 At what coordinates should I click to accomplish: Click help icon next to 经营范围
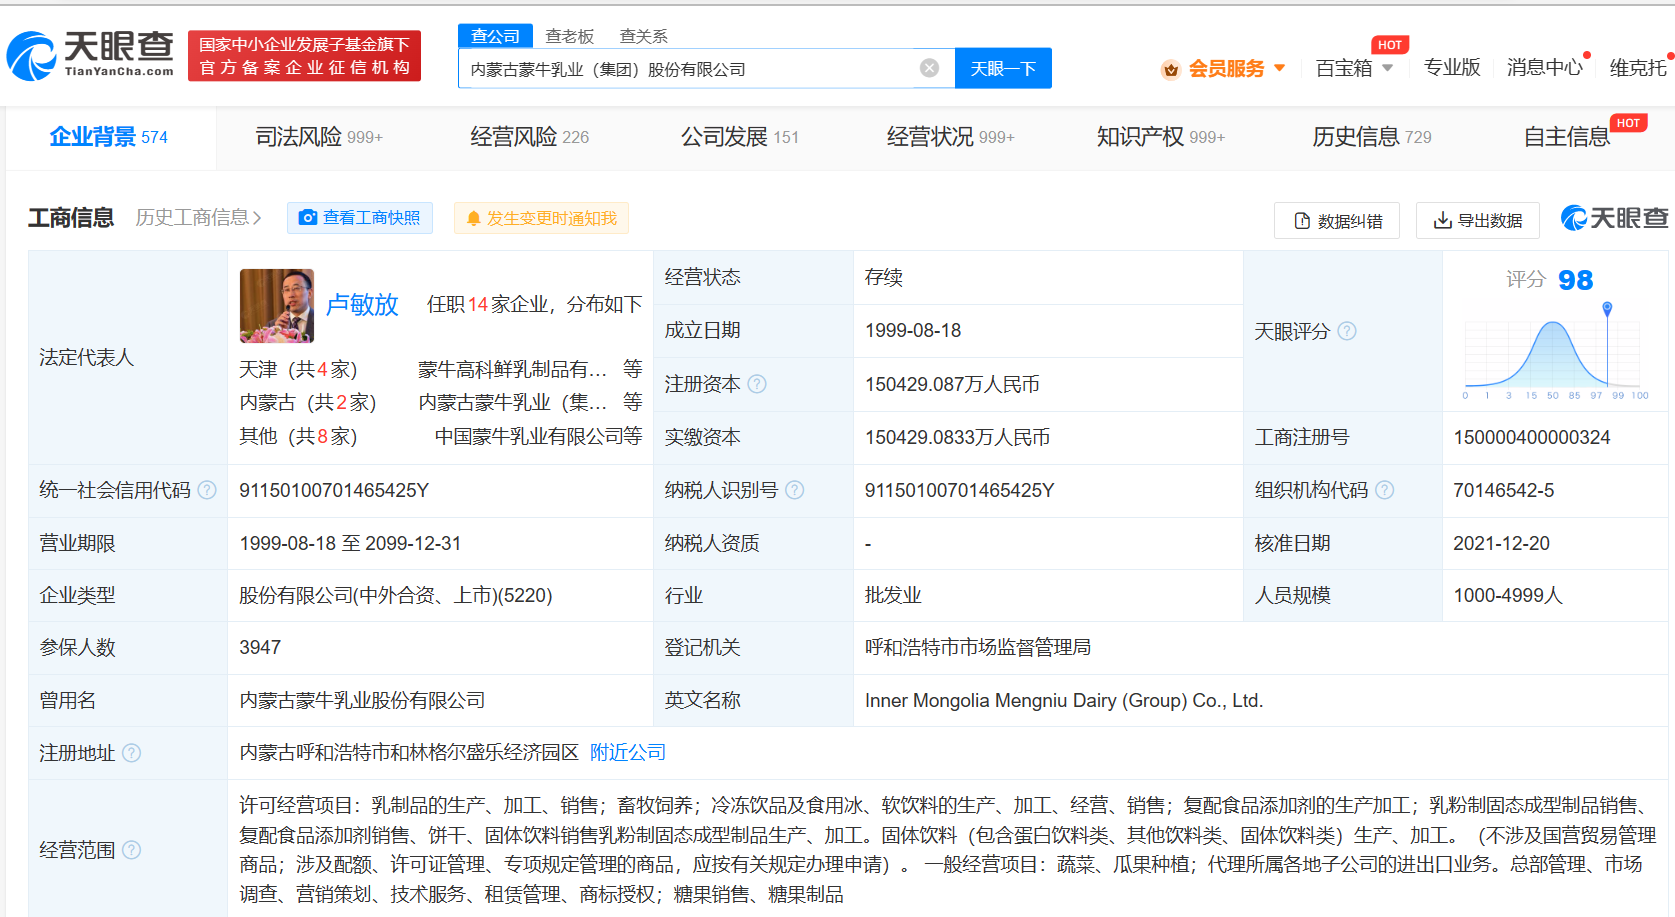coord(132,850)
